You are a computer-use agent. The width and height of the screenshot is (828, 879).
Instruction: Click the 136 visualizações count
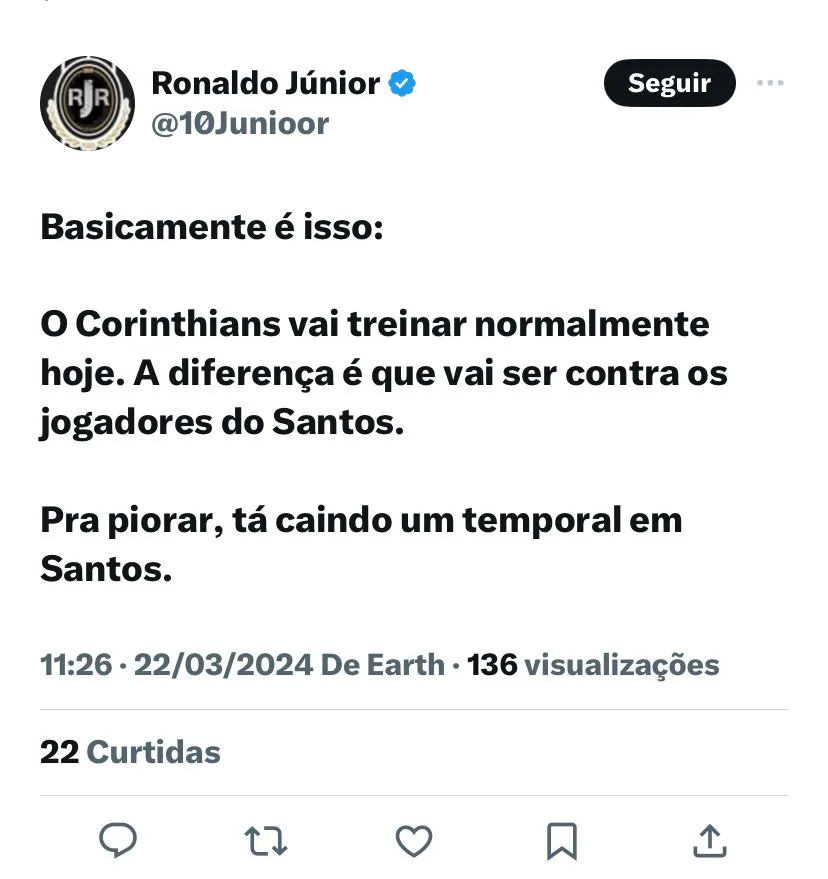594,665
